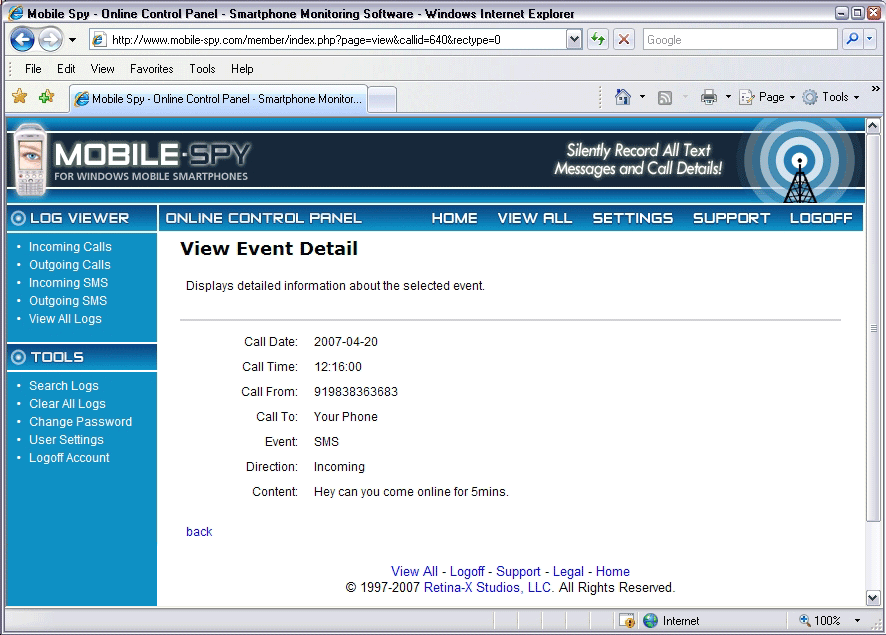Click VIEW ALL in top navigation
This screenshot has height=635, width=886.
coord(535,218)
